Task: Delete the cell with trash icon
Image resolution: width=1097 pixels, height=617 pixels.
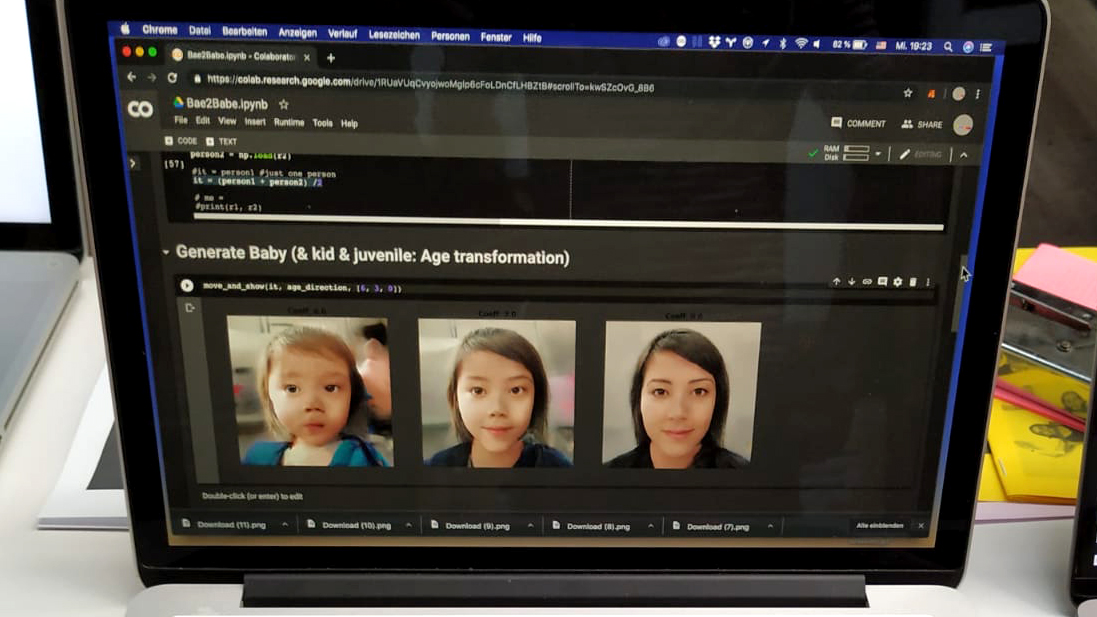Action: coord(913,283)
